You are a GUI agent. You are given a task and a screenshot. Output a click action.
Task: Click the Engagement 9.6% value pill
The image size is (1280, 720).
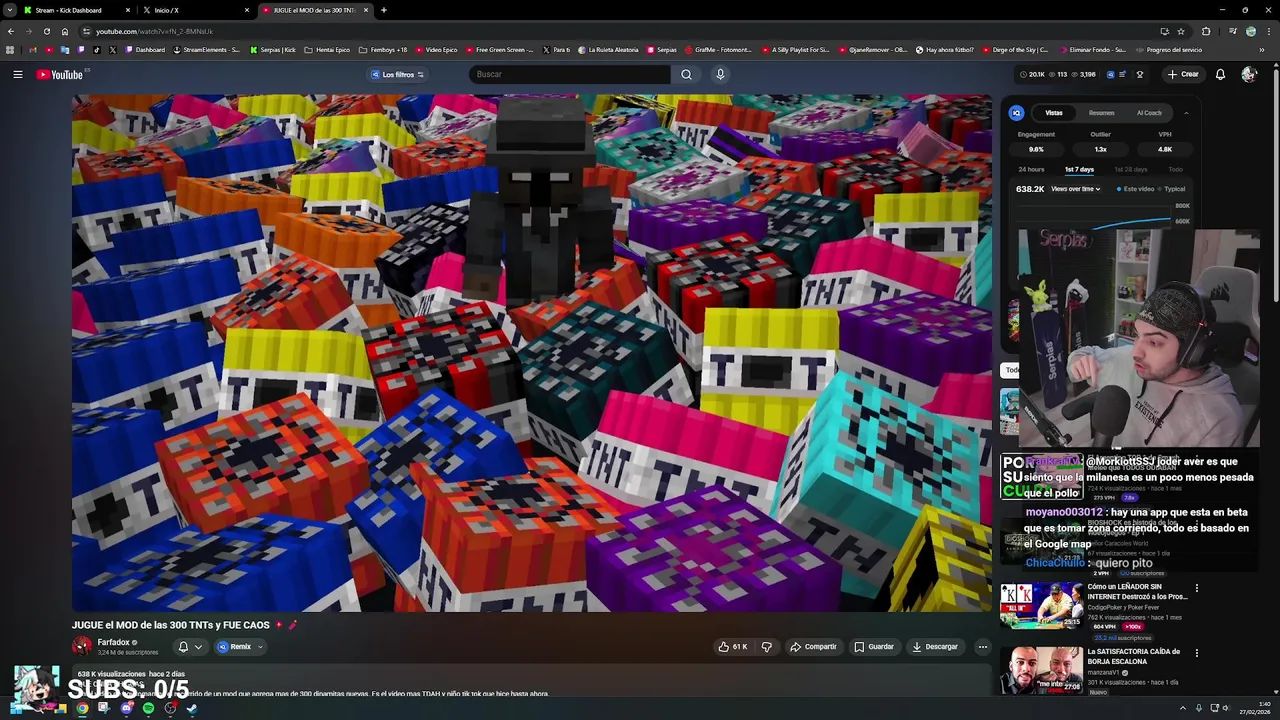tap(1036, 149)
